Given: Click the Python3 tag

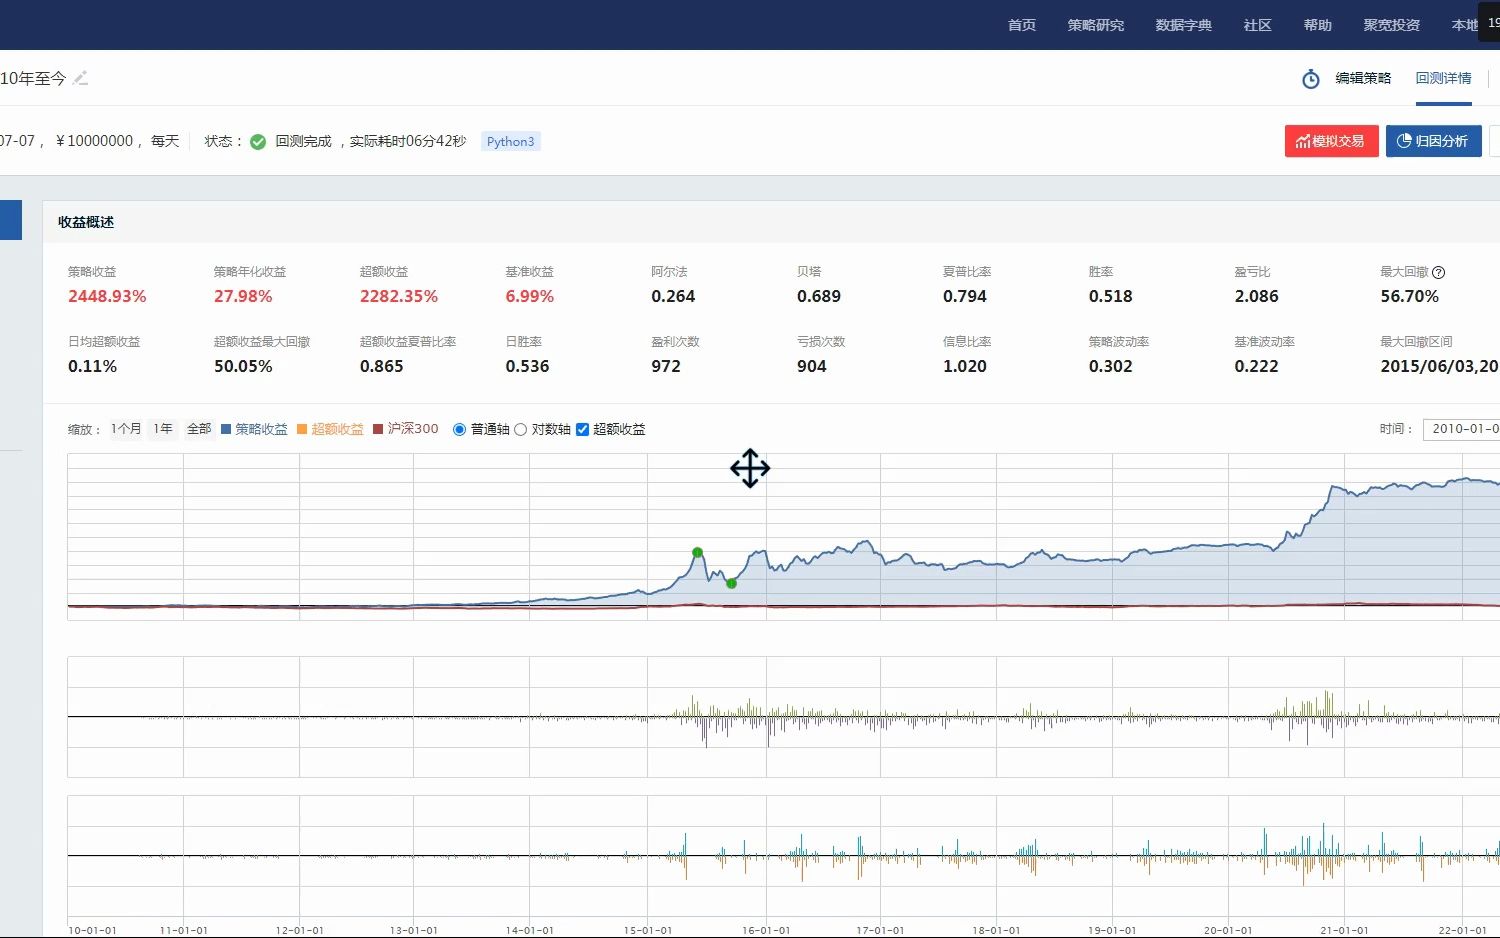Looking at the screenshot, I should 510,142.
